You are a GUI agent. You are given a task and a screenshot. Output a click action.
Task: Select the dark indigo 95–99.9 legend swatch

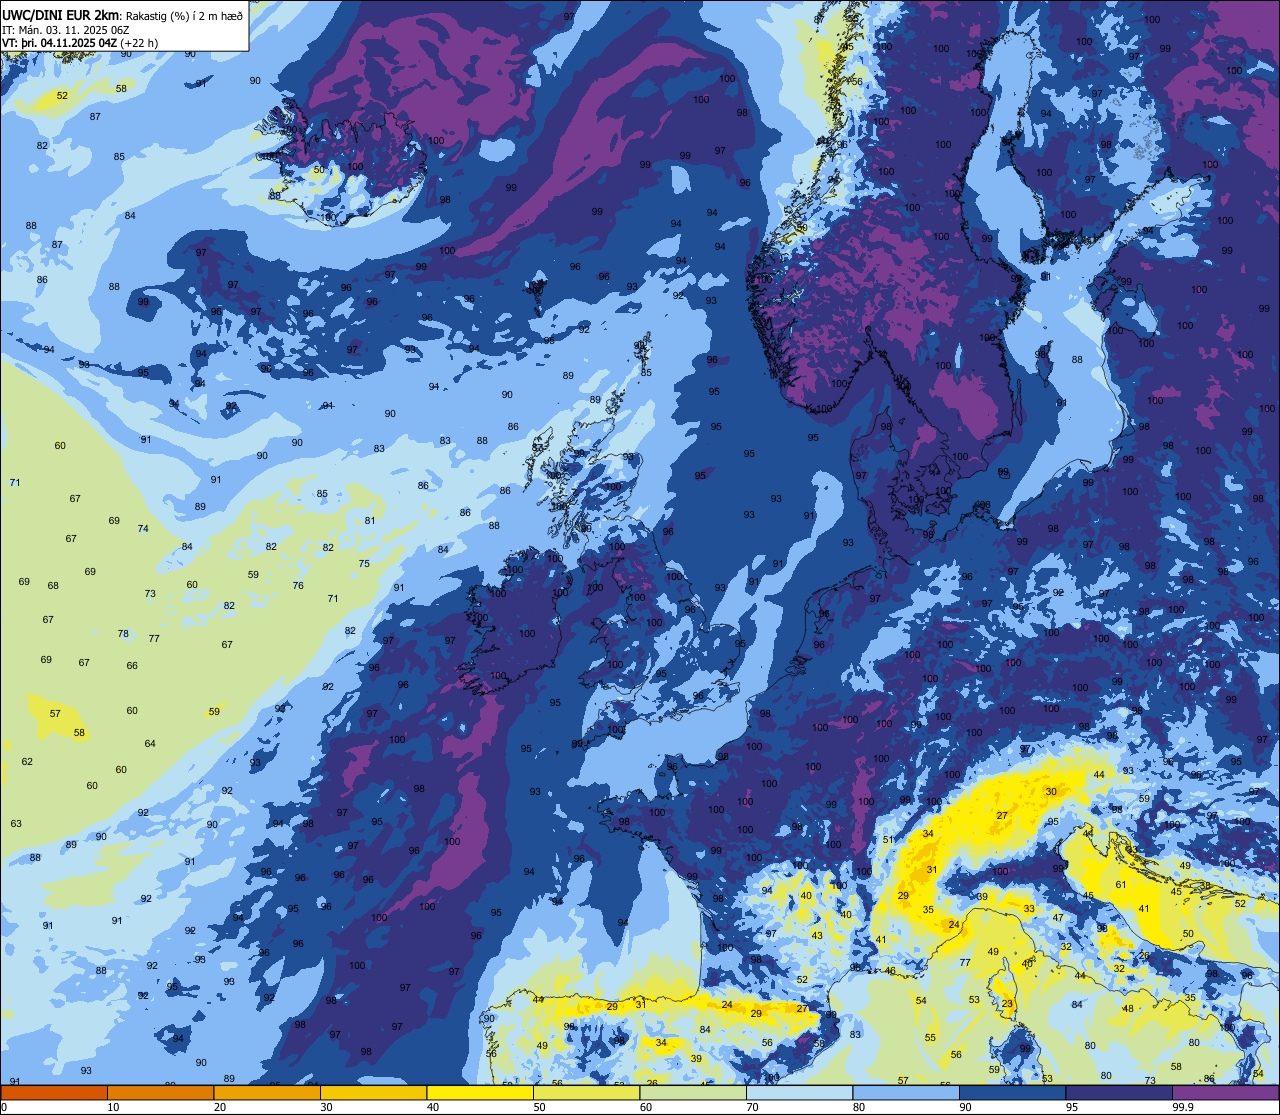coord(1119,1092)
